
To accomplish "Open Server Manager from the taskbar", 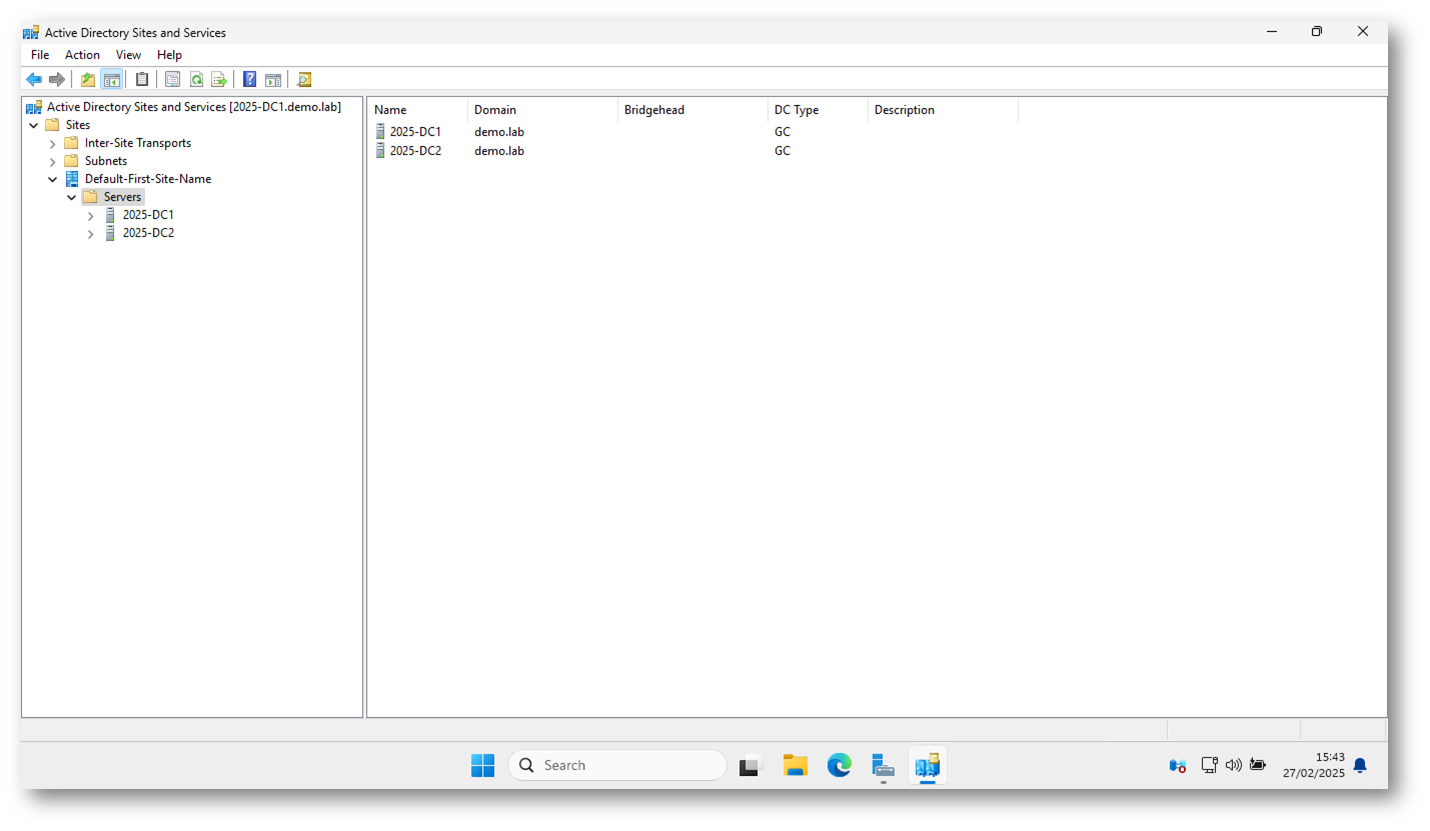I will tap(883, 766).
